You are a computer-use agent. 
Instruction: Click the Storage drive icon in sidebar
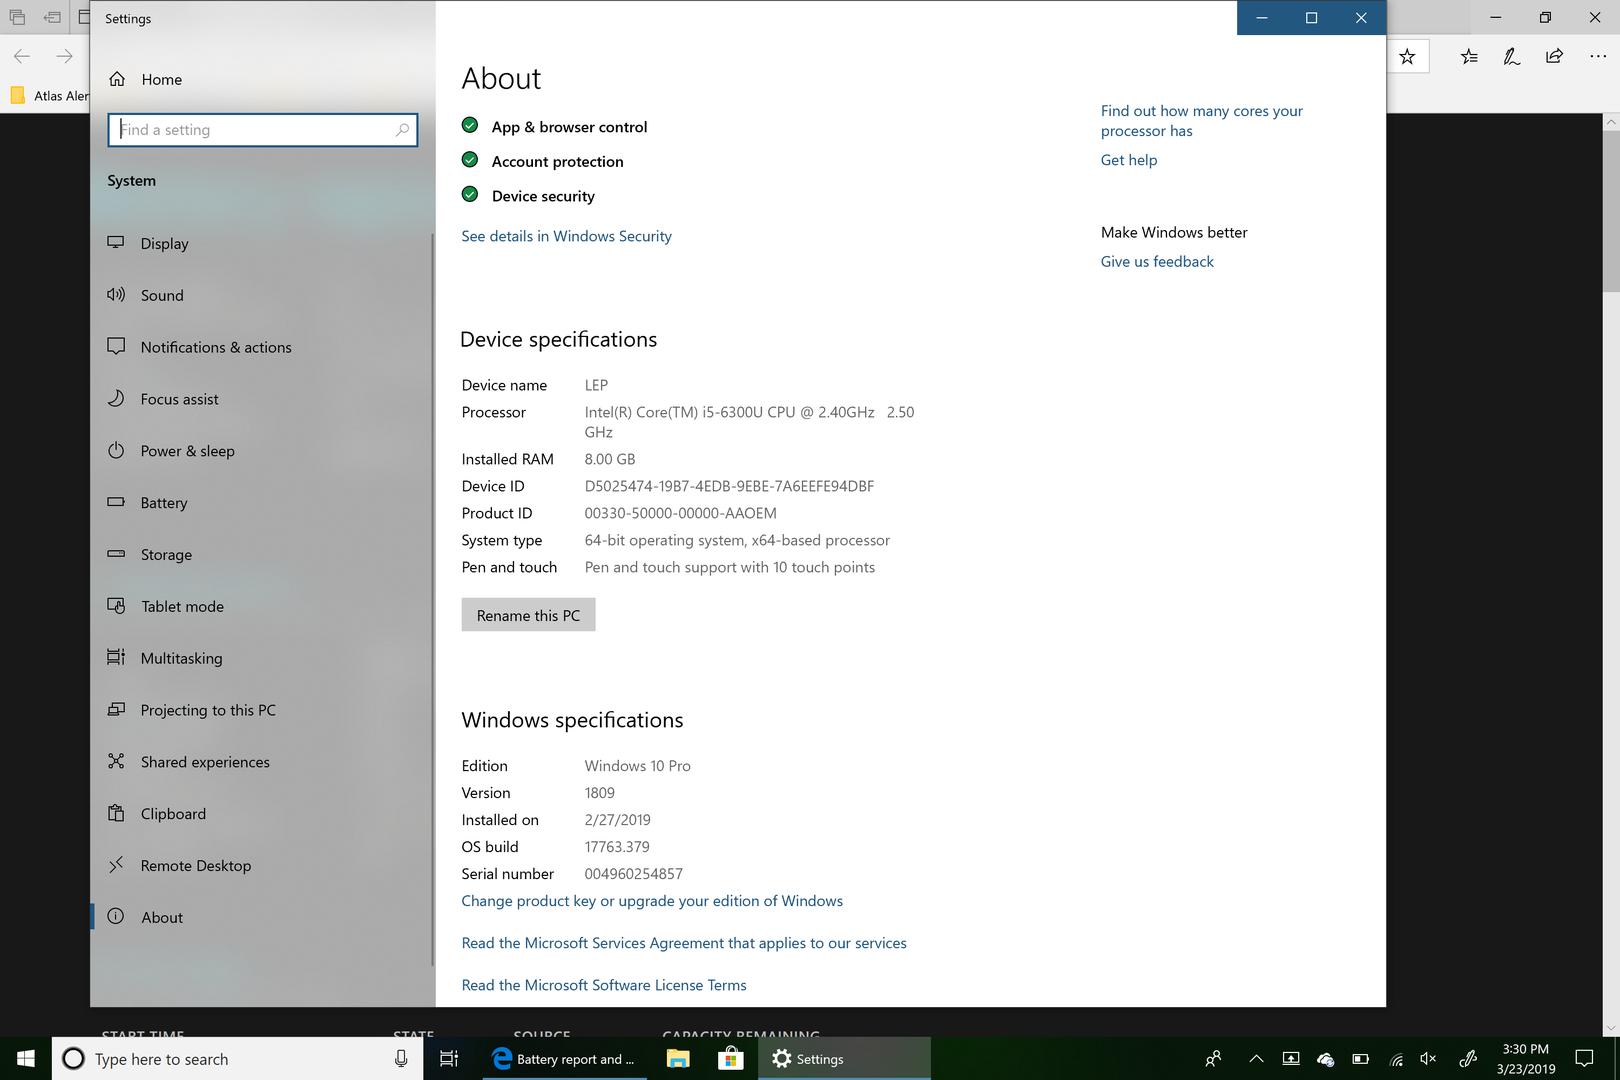116,553
